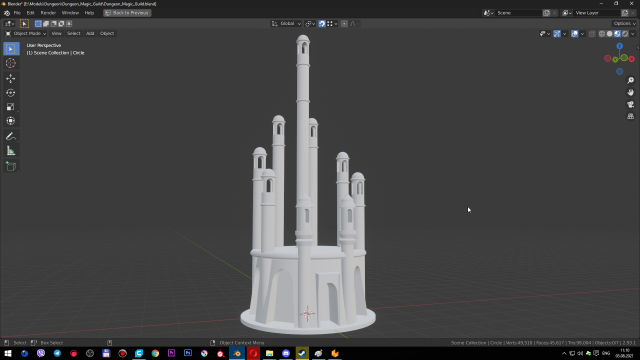Click the Blender logo menu icon
Viewport: 640px width, 360px height.
[x=7, y=13]
